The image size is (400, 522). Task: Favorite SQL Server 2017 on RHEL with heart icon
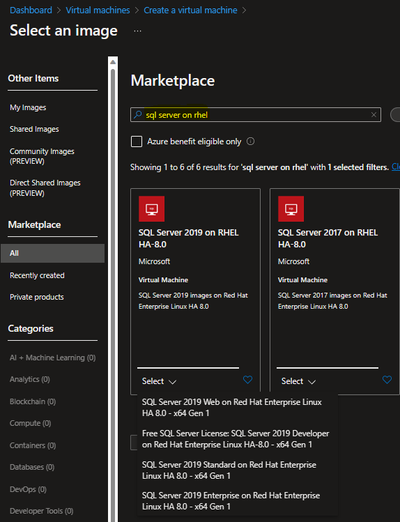tap(387, 380)
